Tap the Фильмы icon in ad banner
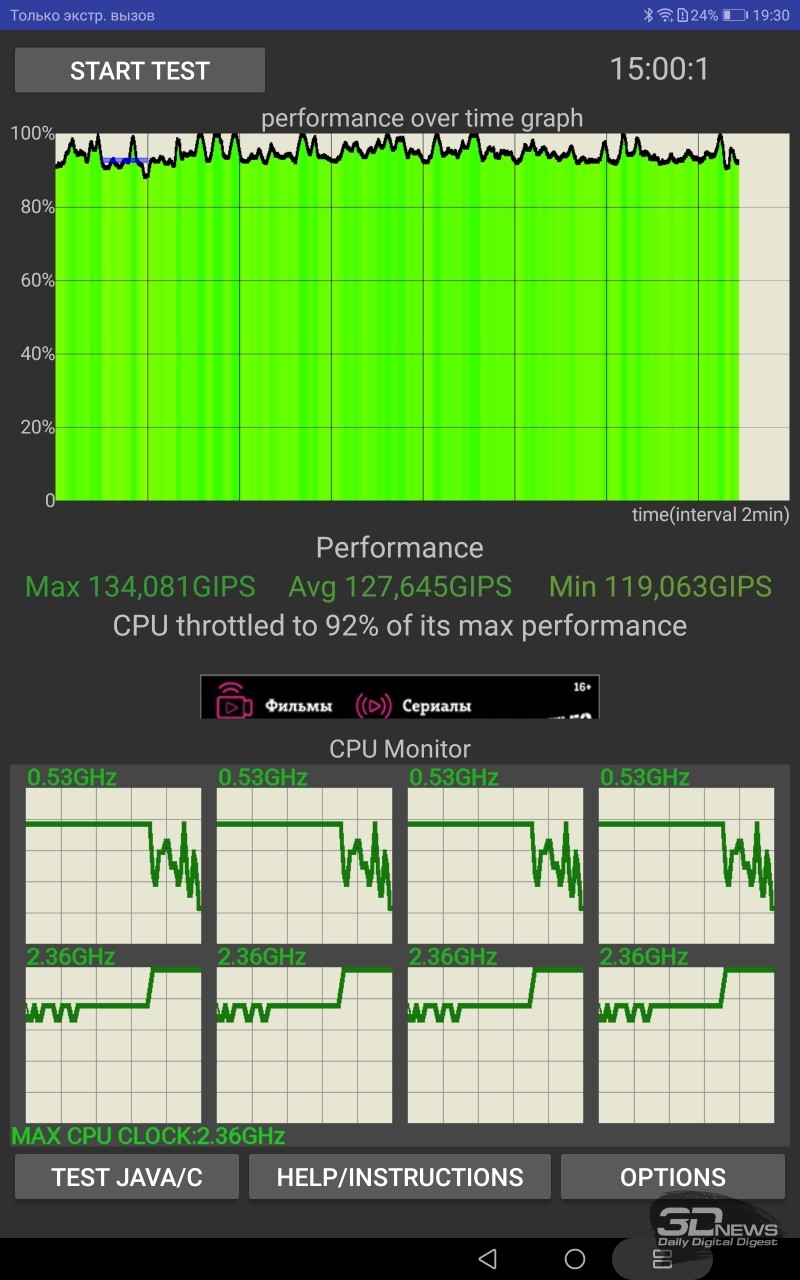Screen dimensions: 800x1280 click(x=234, y=702)
